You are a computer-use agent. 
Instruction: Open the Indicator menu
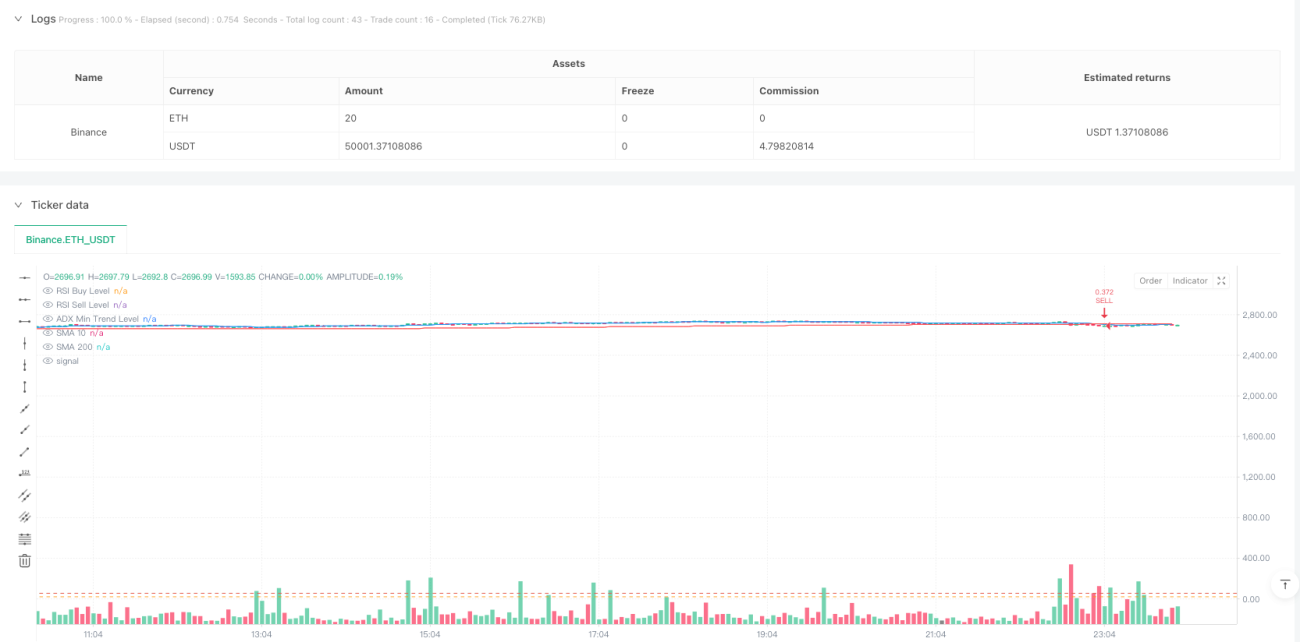point(1190,281)
